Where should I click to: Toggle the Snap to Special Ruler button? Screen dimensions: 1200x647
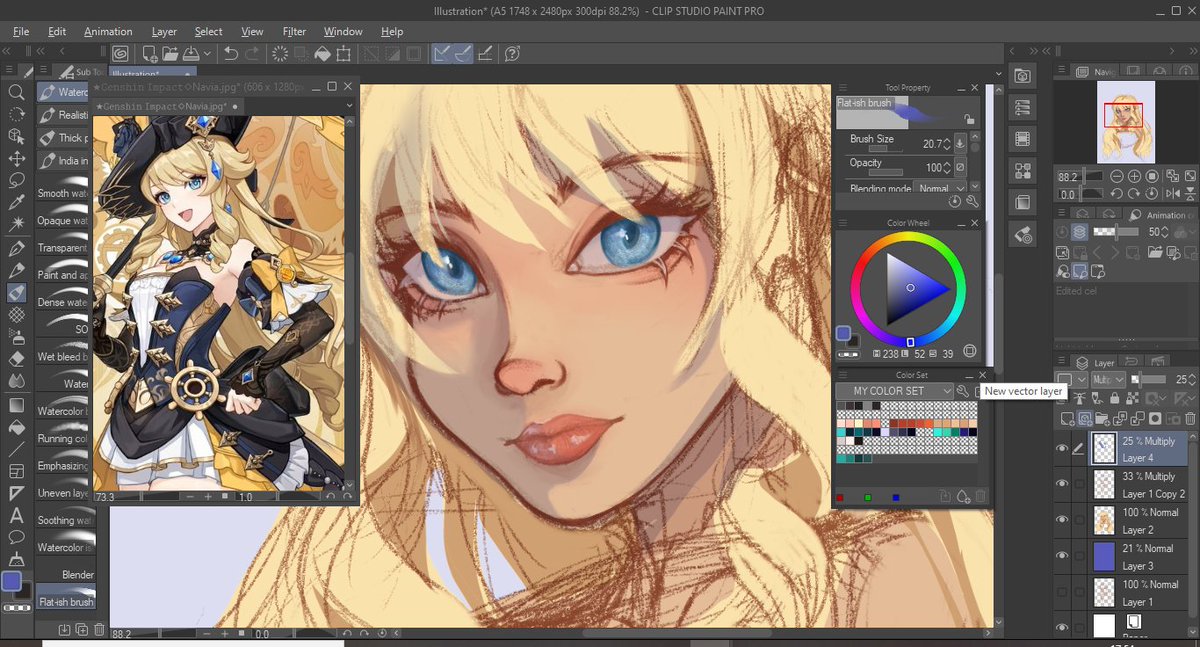pos(464,54)
